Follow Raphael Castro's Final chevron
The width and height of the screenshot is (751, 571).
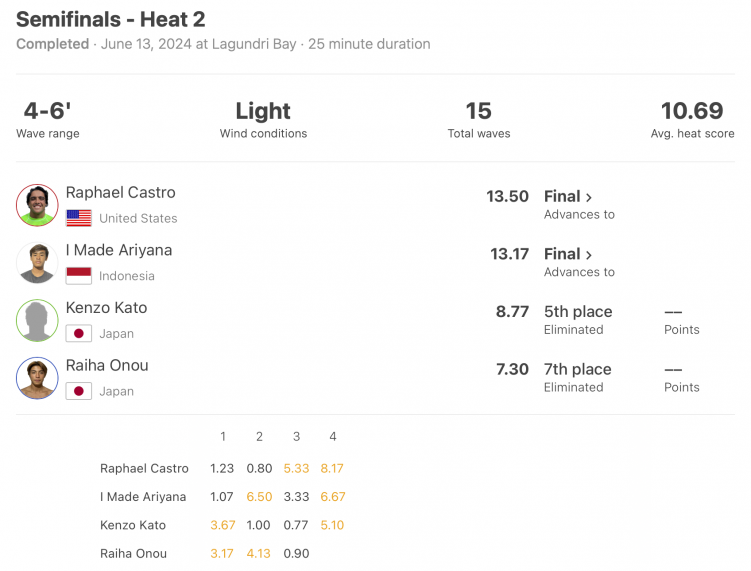(589, 197)
